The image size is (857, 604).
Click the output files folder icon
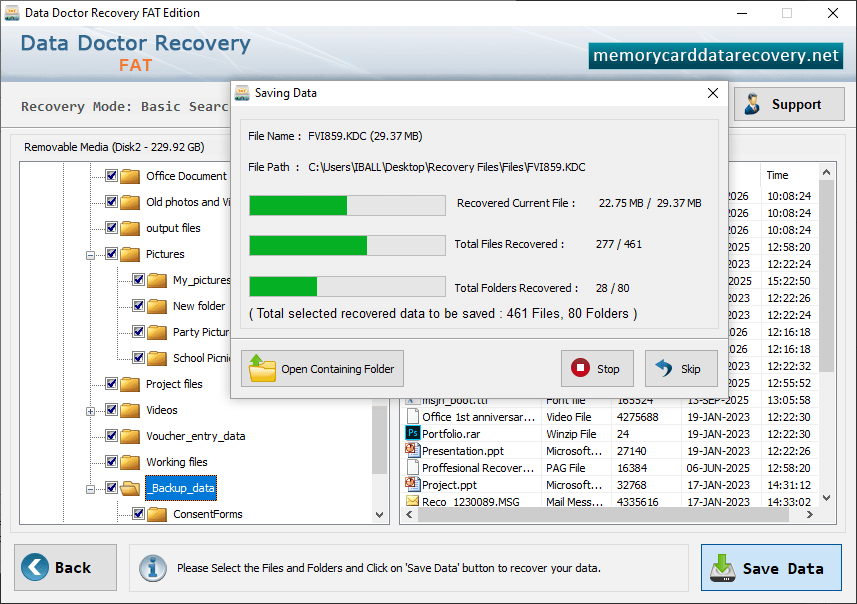130,228
